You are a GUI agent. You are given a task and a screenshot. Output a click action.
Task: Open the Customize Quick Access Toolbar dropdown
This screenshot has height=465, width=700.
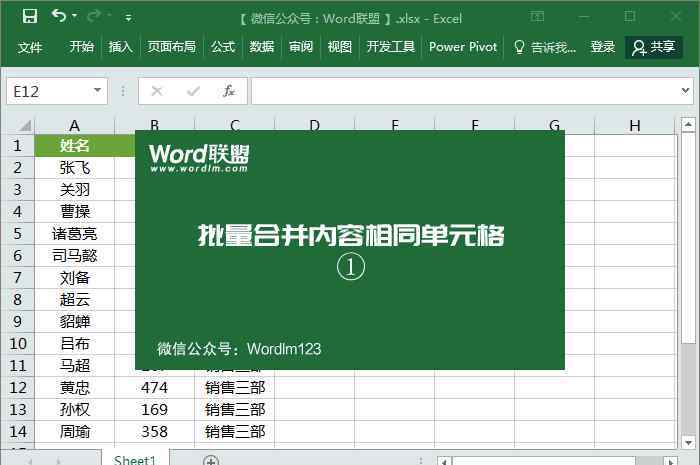coord(128,18)
